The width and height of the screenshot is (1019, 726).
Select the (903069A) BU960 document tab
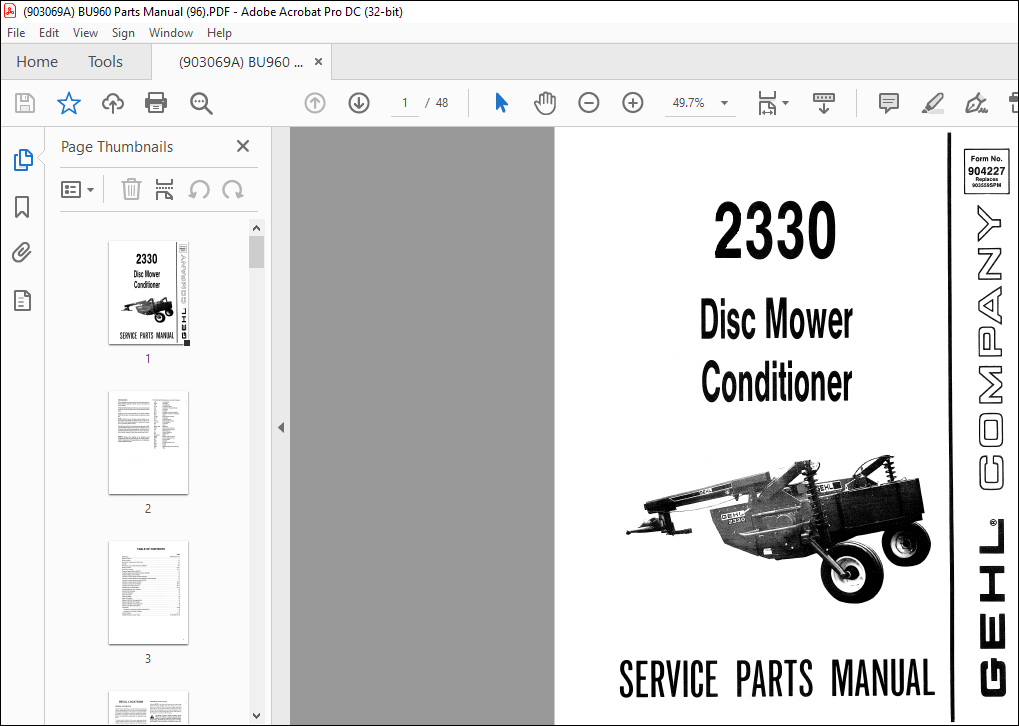(x=240, y=62)
